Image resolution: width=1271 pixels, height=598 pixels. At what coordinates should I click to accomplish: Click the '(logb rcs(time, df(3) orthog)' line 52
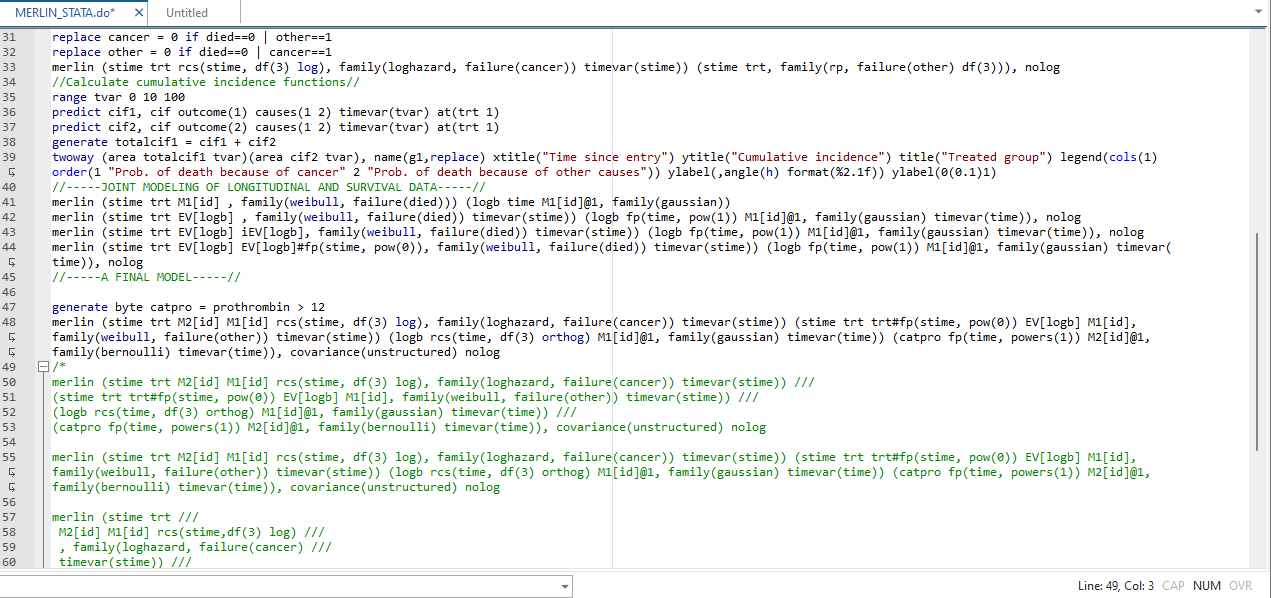314,412
